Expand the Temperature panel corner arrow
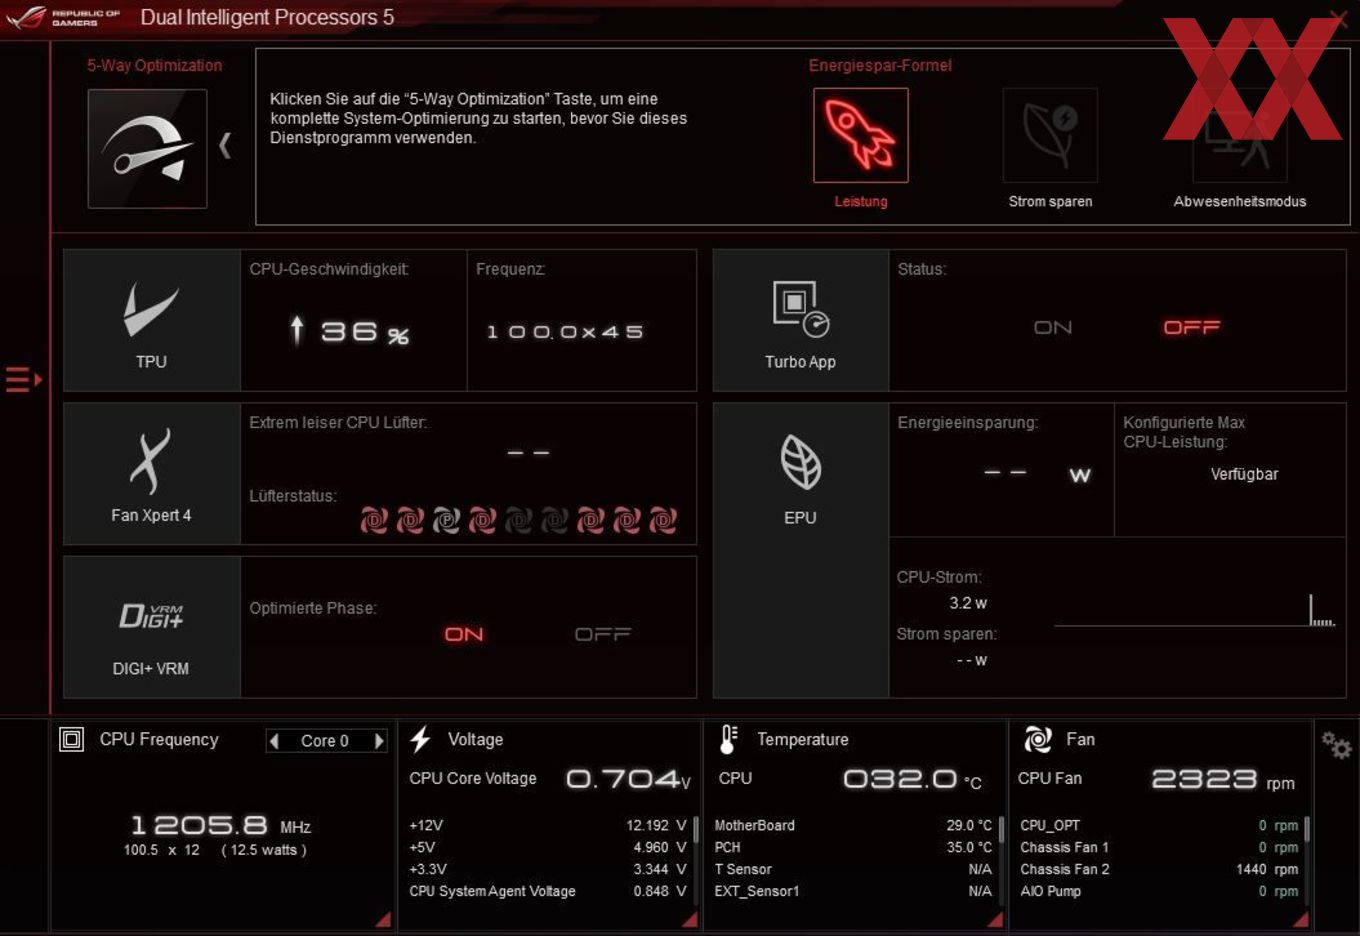1360x936 pixels. click(x=995, y=919)
